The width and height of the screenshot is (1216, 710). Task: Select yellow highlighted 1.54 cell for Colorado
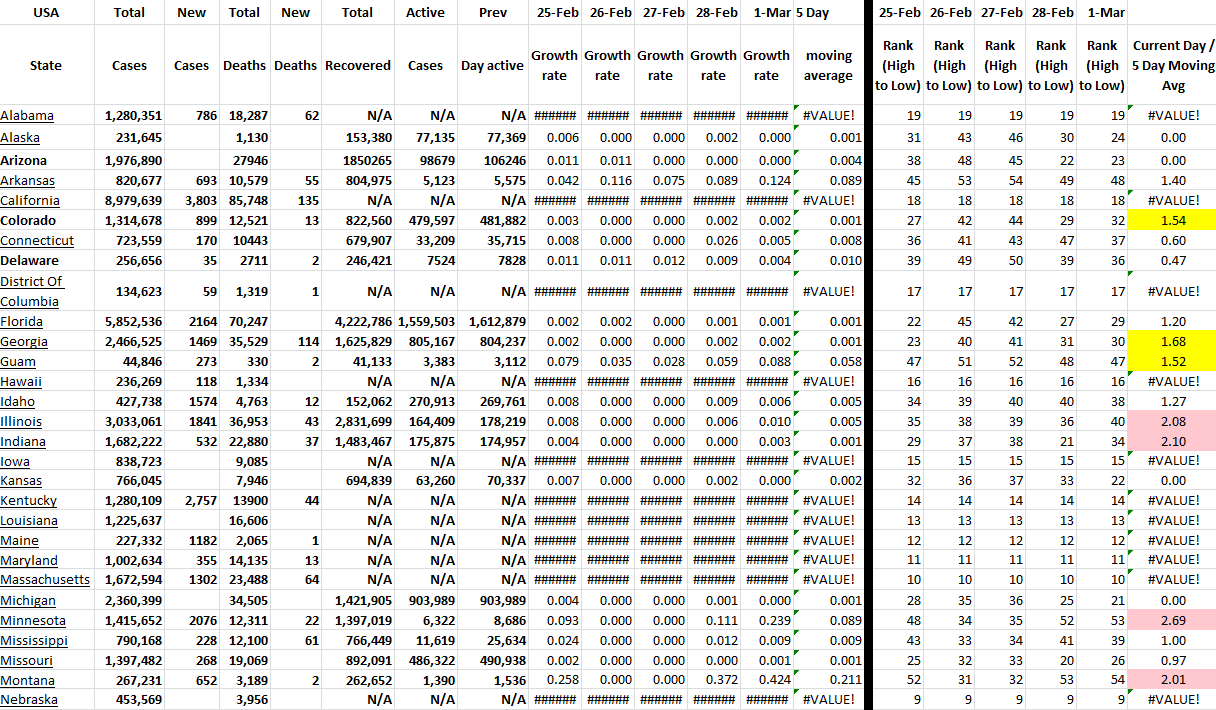click(1171, 221)
